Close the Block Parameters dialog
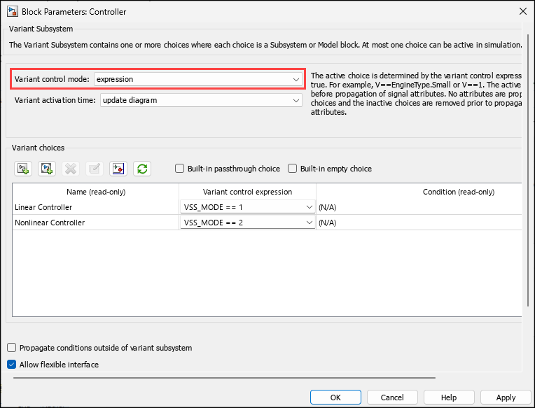This screenshot has width=535, height=408. (x=523, y=11)
